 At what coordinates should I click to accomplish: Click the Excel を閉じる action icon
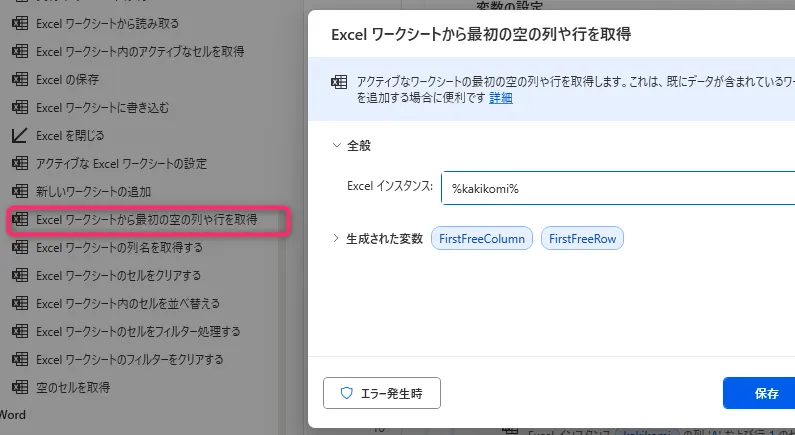(19, 134)
